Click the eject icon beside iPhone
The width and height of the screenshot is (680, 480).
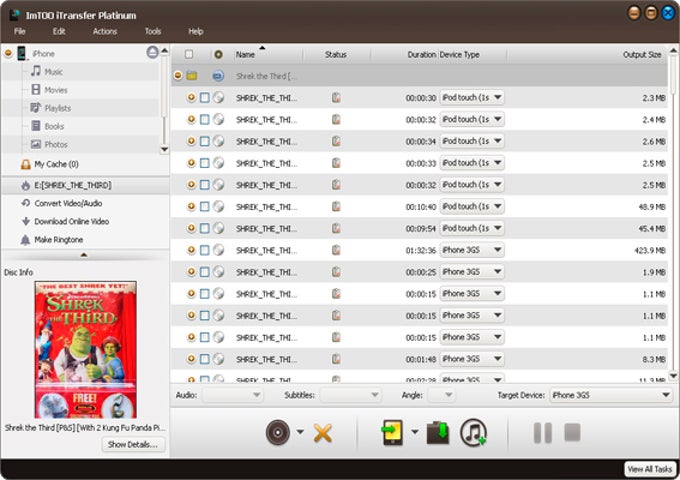(152, 52)
